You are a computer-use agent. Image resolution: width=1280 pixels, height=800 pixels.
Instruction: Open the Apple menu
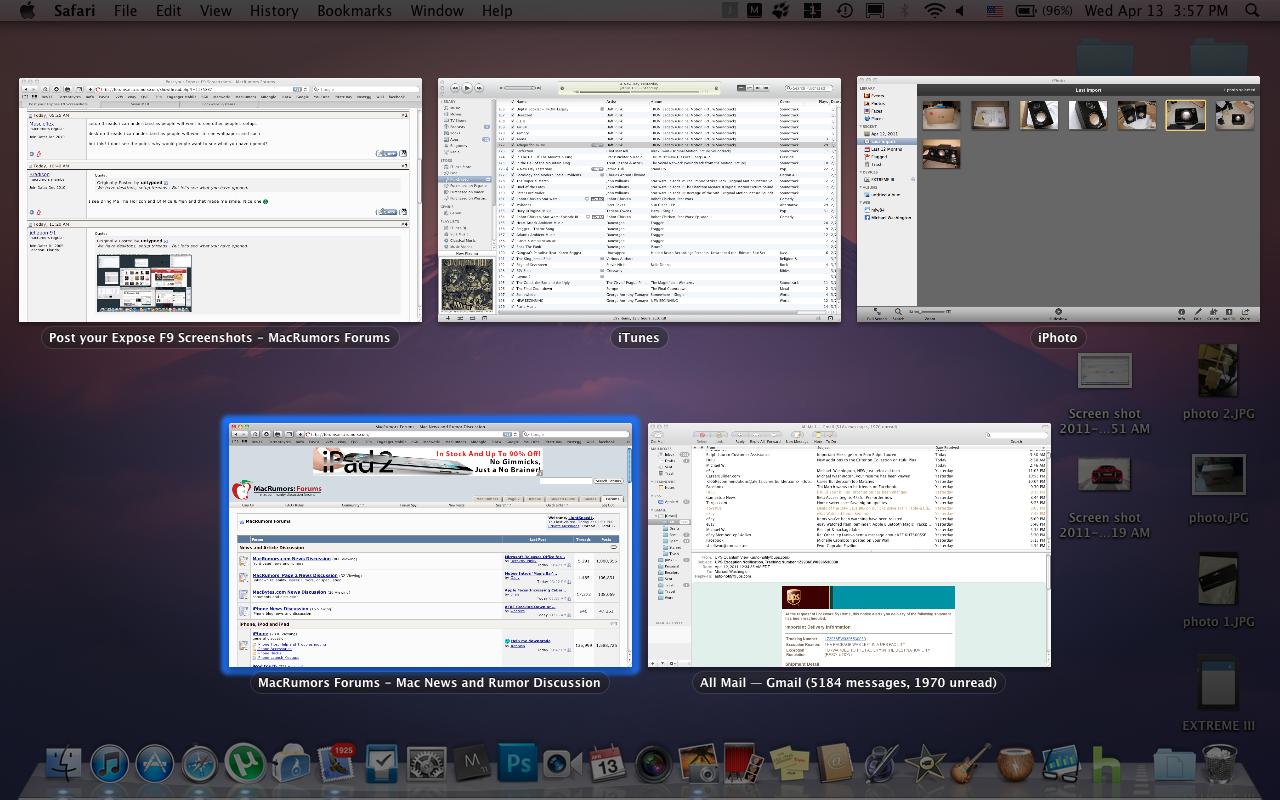[x=27, y=11]
